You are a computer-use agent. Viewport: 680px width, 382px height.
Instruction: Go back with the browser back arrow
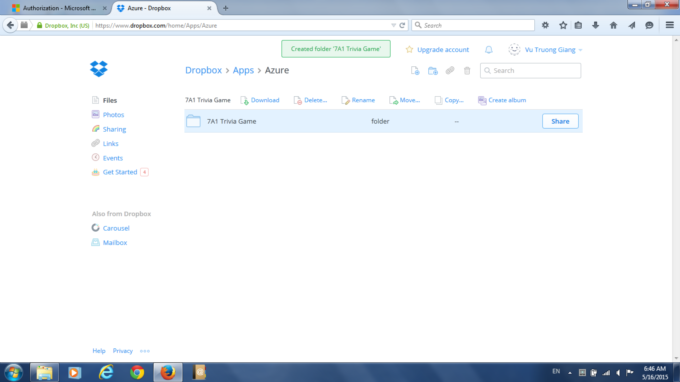[10, 25]
